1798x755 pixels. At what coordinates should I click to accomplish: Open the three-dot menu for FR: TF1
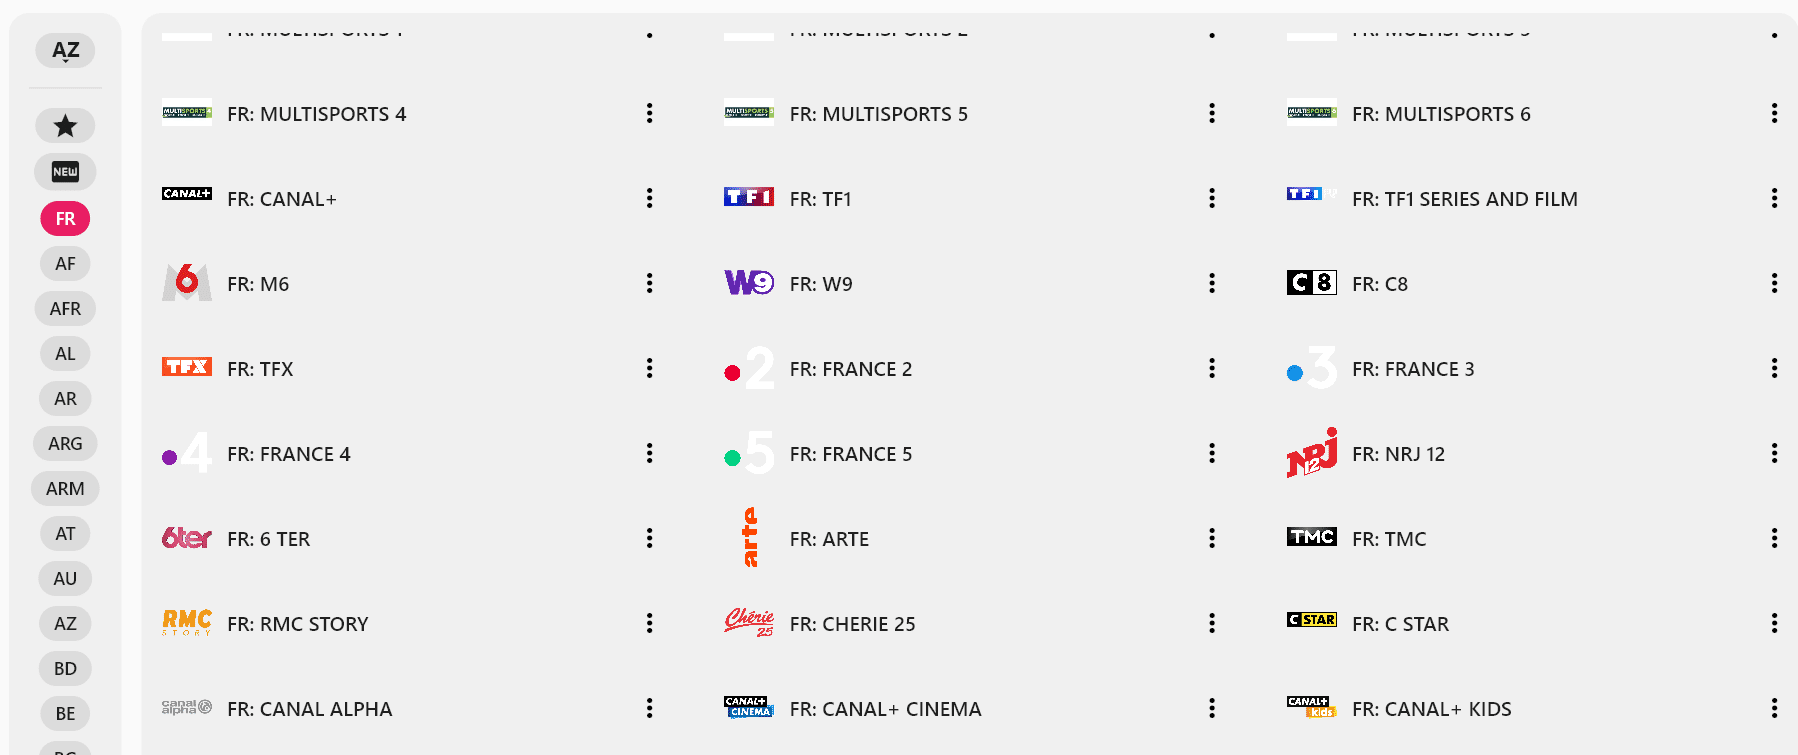(1211, 198)
